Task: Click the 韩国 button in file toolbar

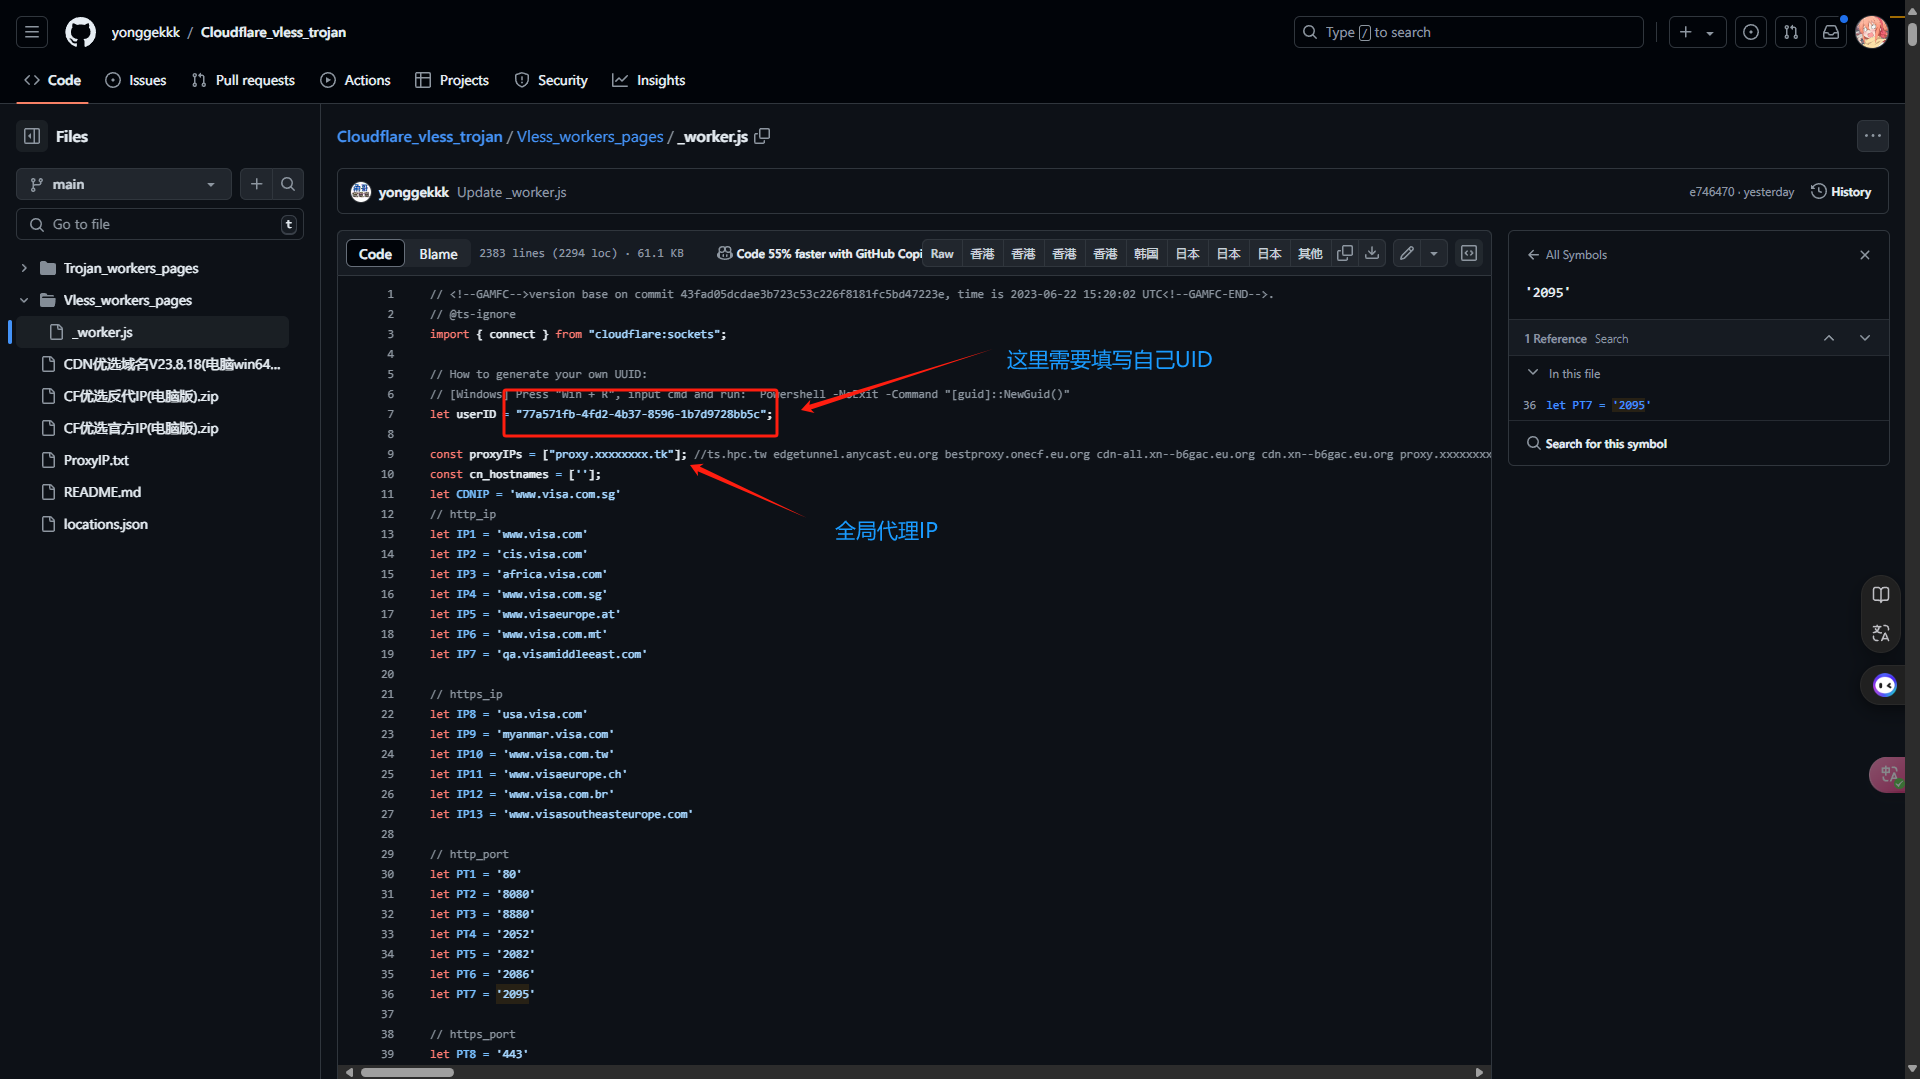Action: pos(1146,254)
